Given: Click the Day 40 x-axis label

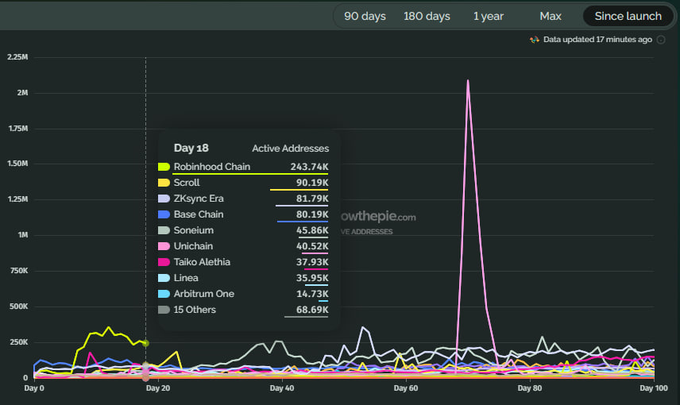Looking at the screenshot, I should [x=282, y=388].
